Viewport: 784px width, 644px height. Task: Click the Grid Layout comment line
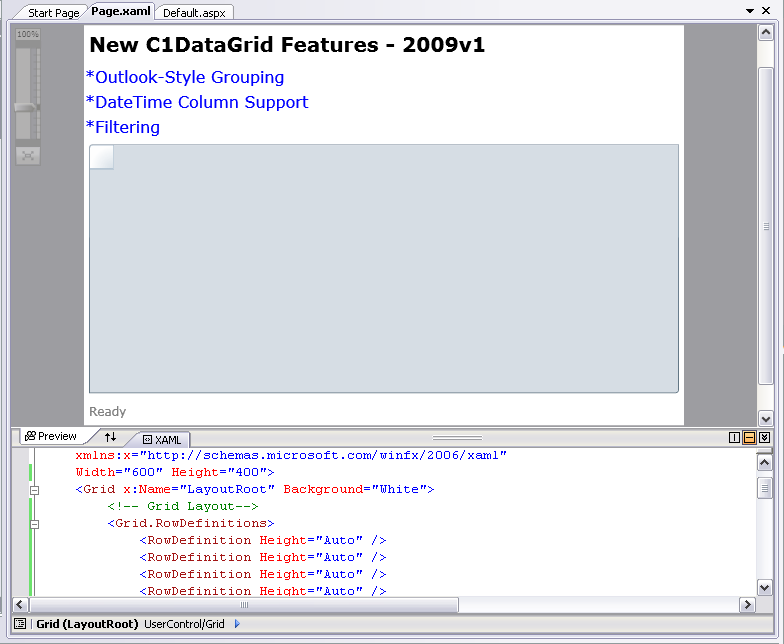click(182, 506)
